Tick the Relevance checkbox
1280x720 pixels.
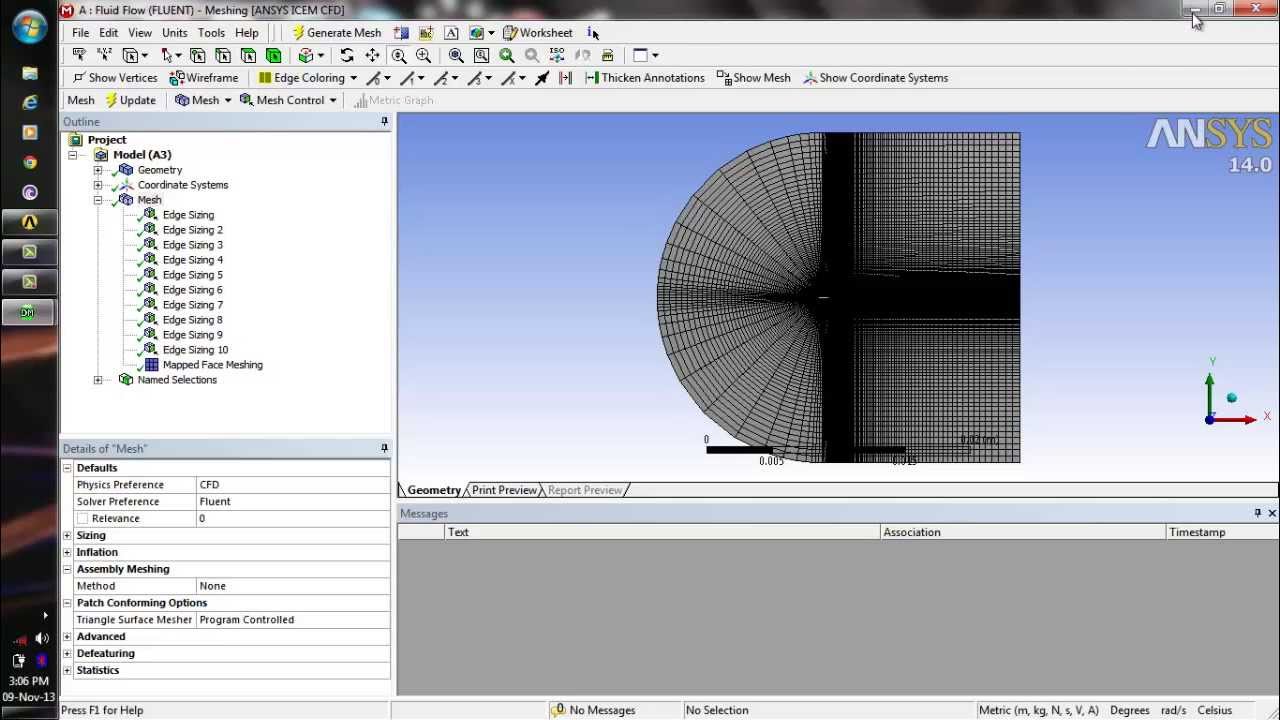coord(83,519)
